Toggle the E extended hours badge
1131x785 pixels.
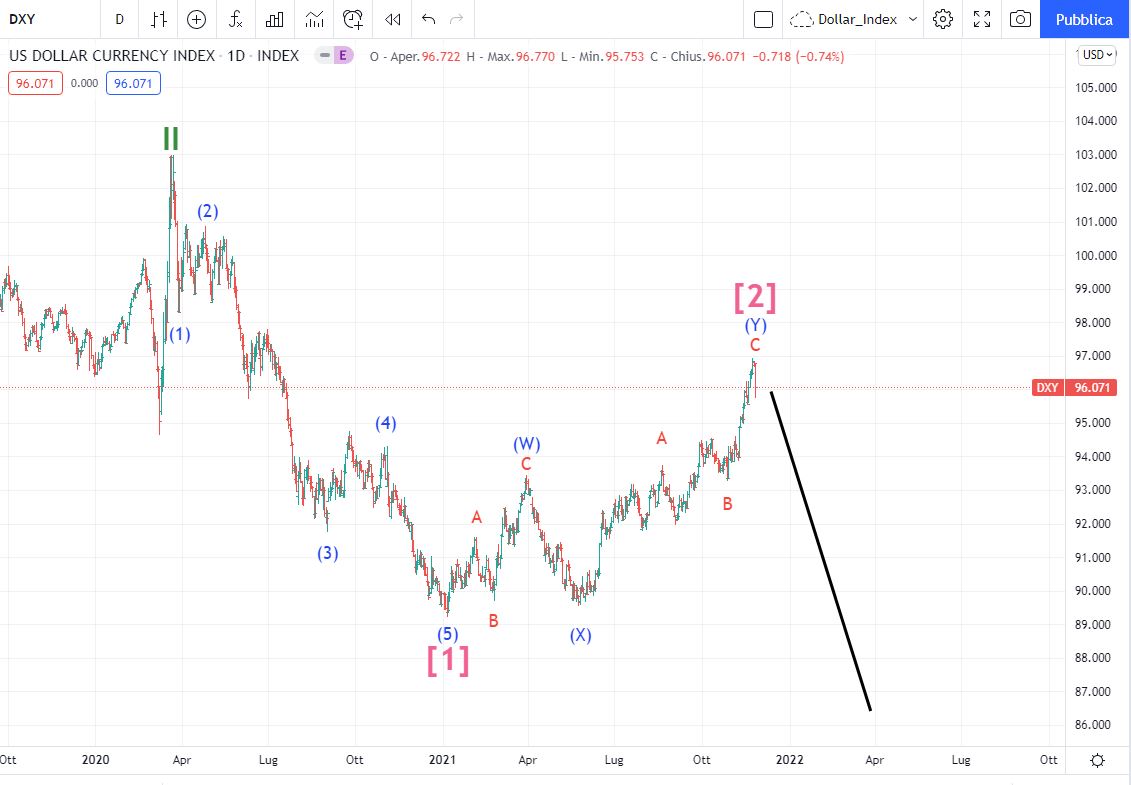(343, 56)
